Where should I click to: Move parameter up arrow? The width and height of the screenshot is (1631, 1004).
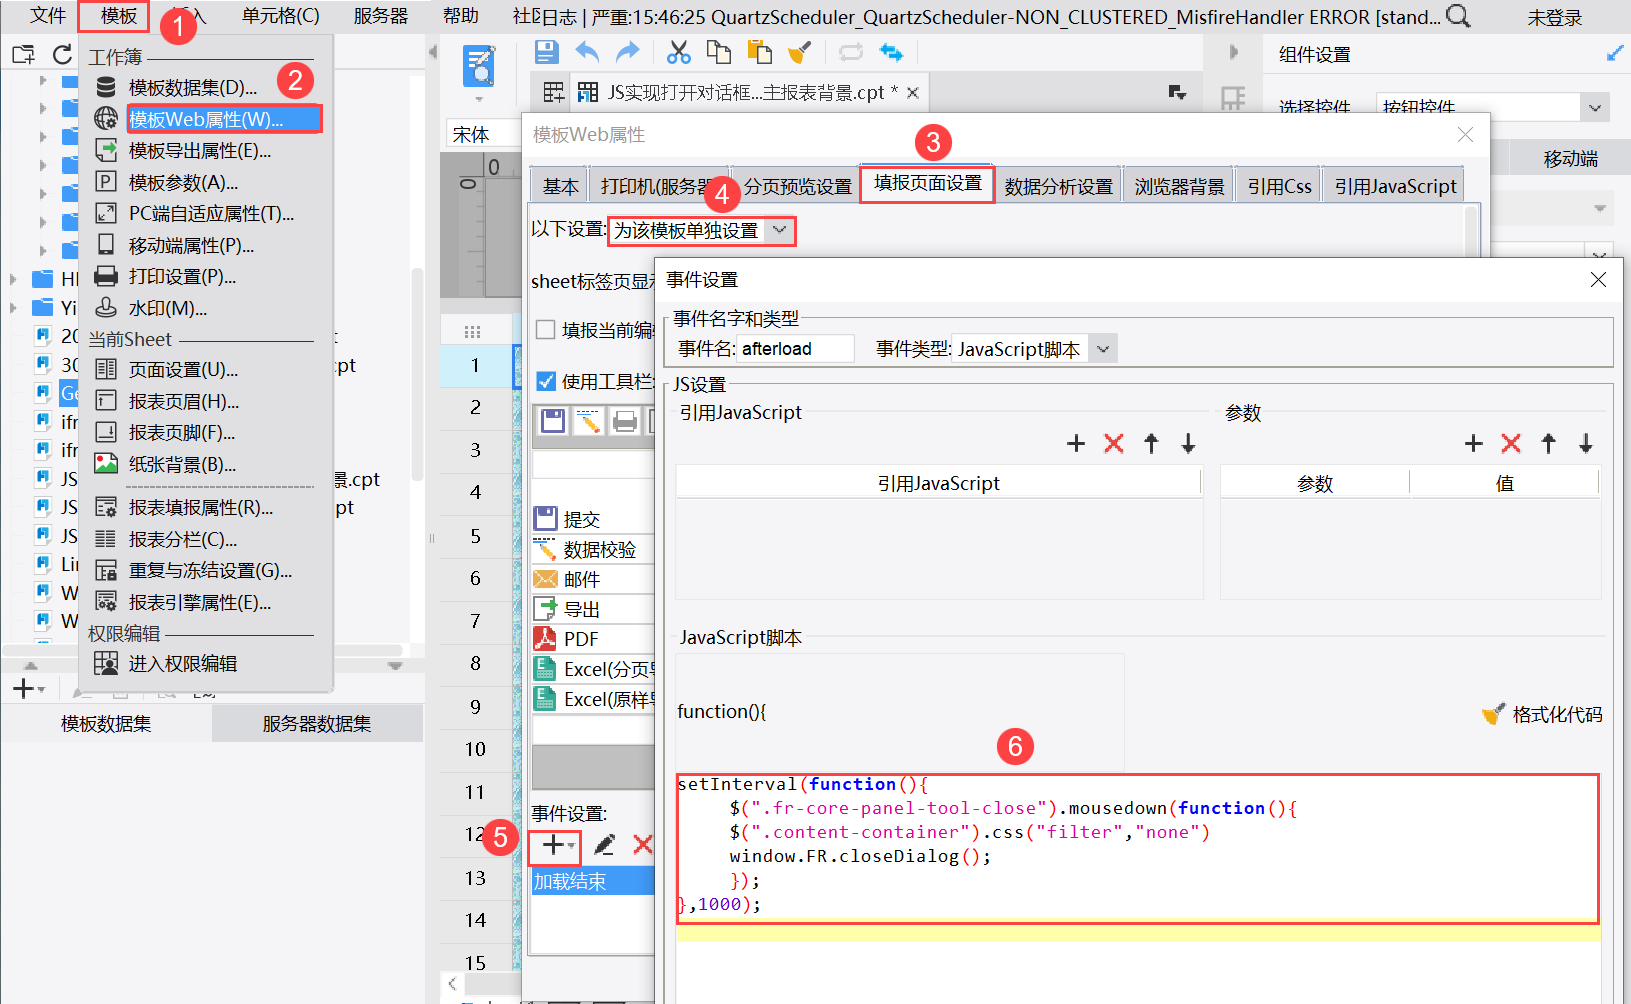coord(1548,443)
